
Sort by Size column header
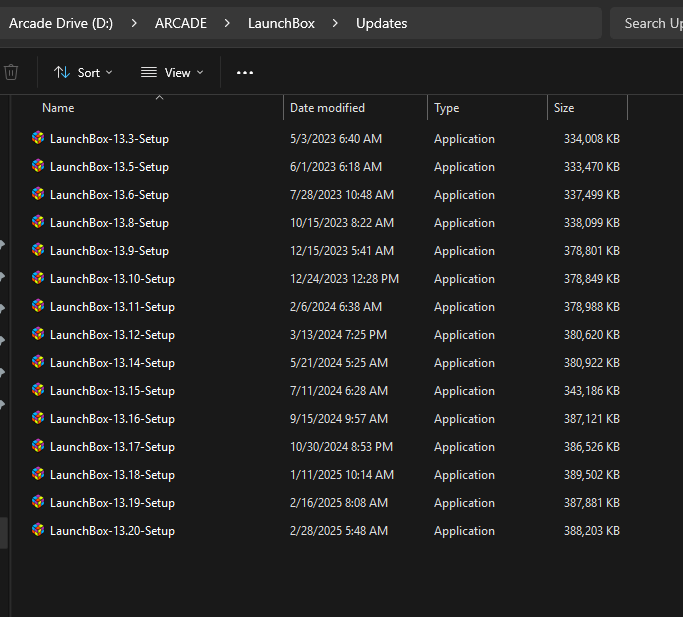(587, 108)
